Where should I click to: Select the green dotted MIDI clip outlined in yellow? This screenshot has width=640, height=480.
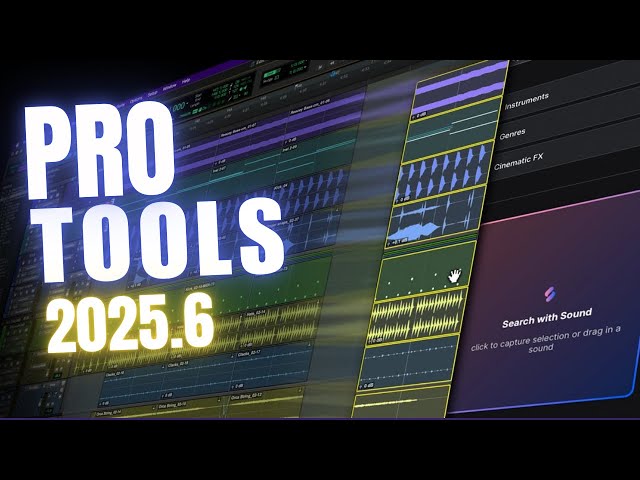(x=424, y=270)
